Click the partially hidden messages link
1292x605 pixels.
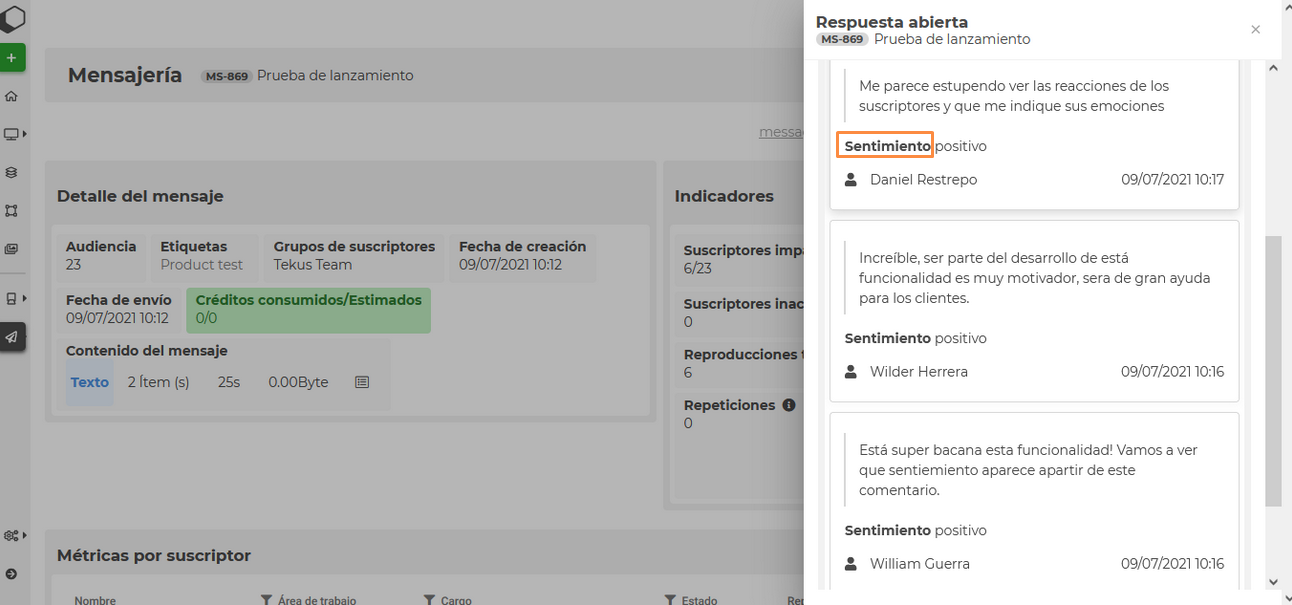[x=780, y=132]
